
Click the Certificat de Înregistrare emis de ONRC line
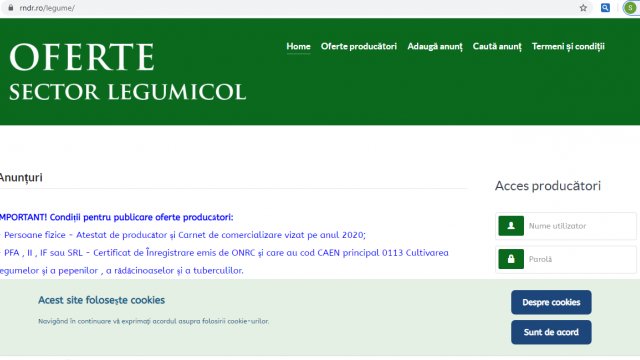pos(224,253)
